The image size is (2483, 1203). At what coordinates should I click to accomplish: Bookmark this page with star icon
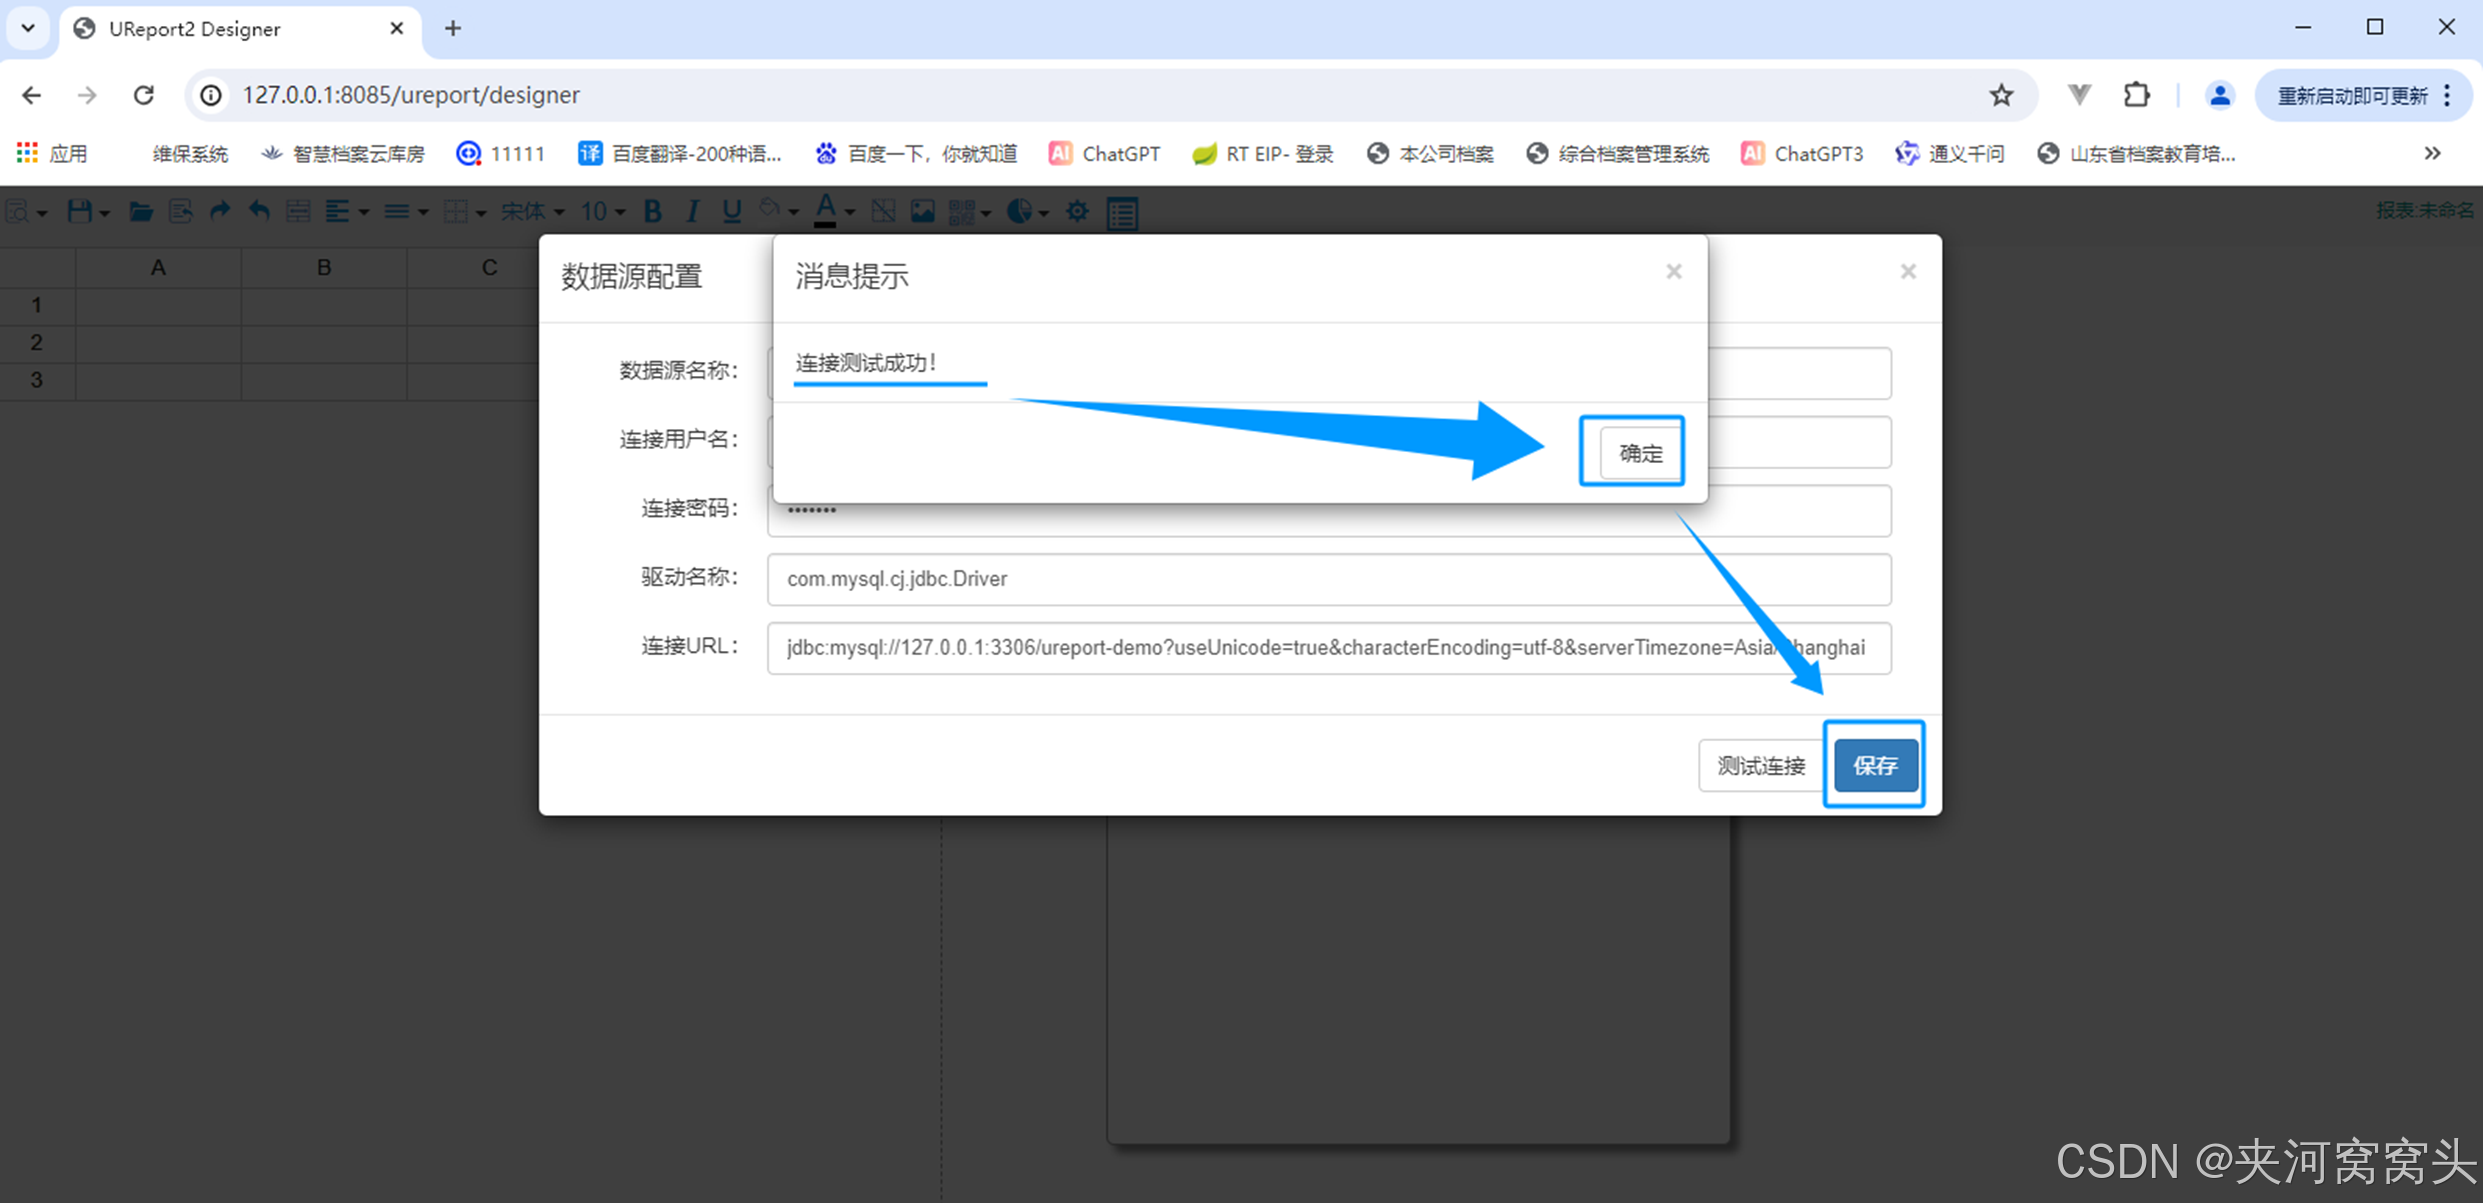point(2000,95)
